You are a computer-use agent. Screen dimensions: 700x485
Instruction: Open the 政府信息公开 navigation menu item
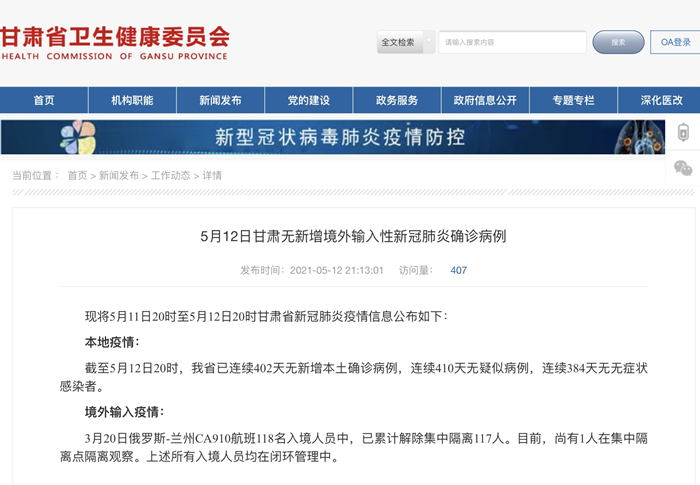tap(485, 100)
